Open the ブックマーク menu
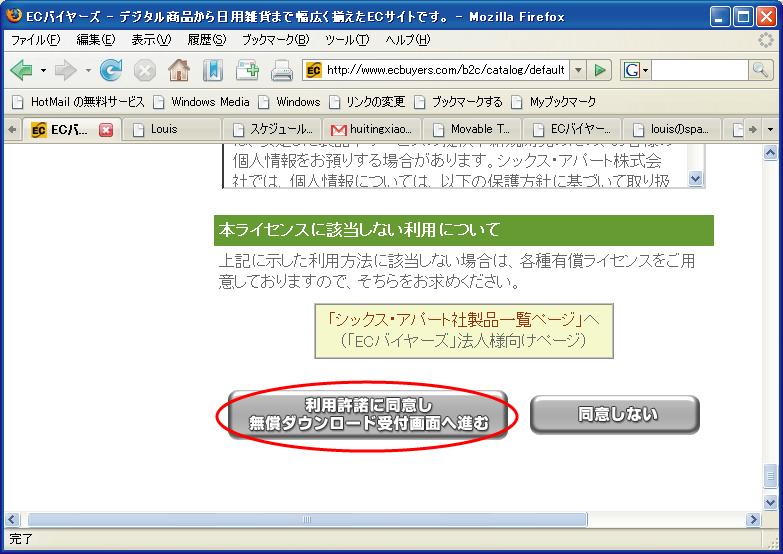Viewport: 783px width, 554px height. click(x=275, y=40)
